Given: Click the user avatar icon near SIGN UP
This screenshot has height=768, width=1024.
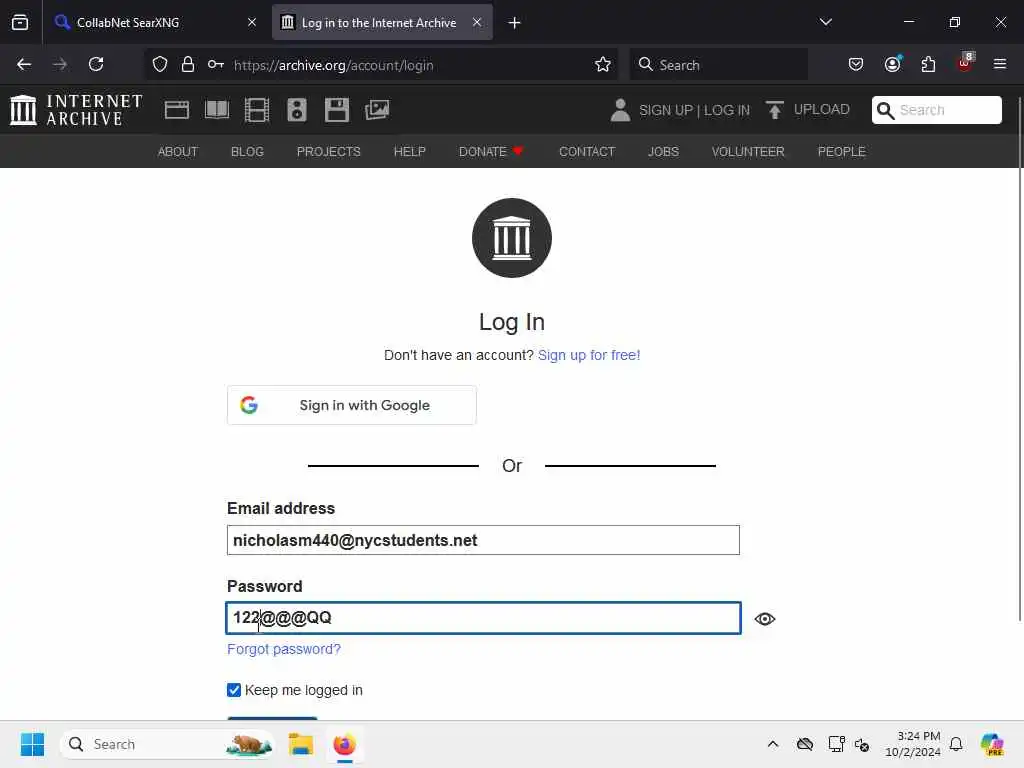Looking at the screenshot, I should click(x=620, y=110).
